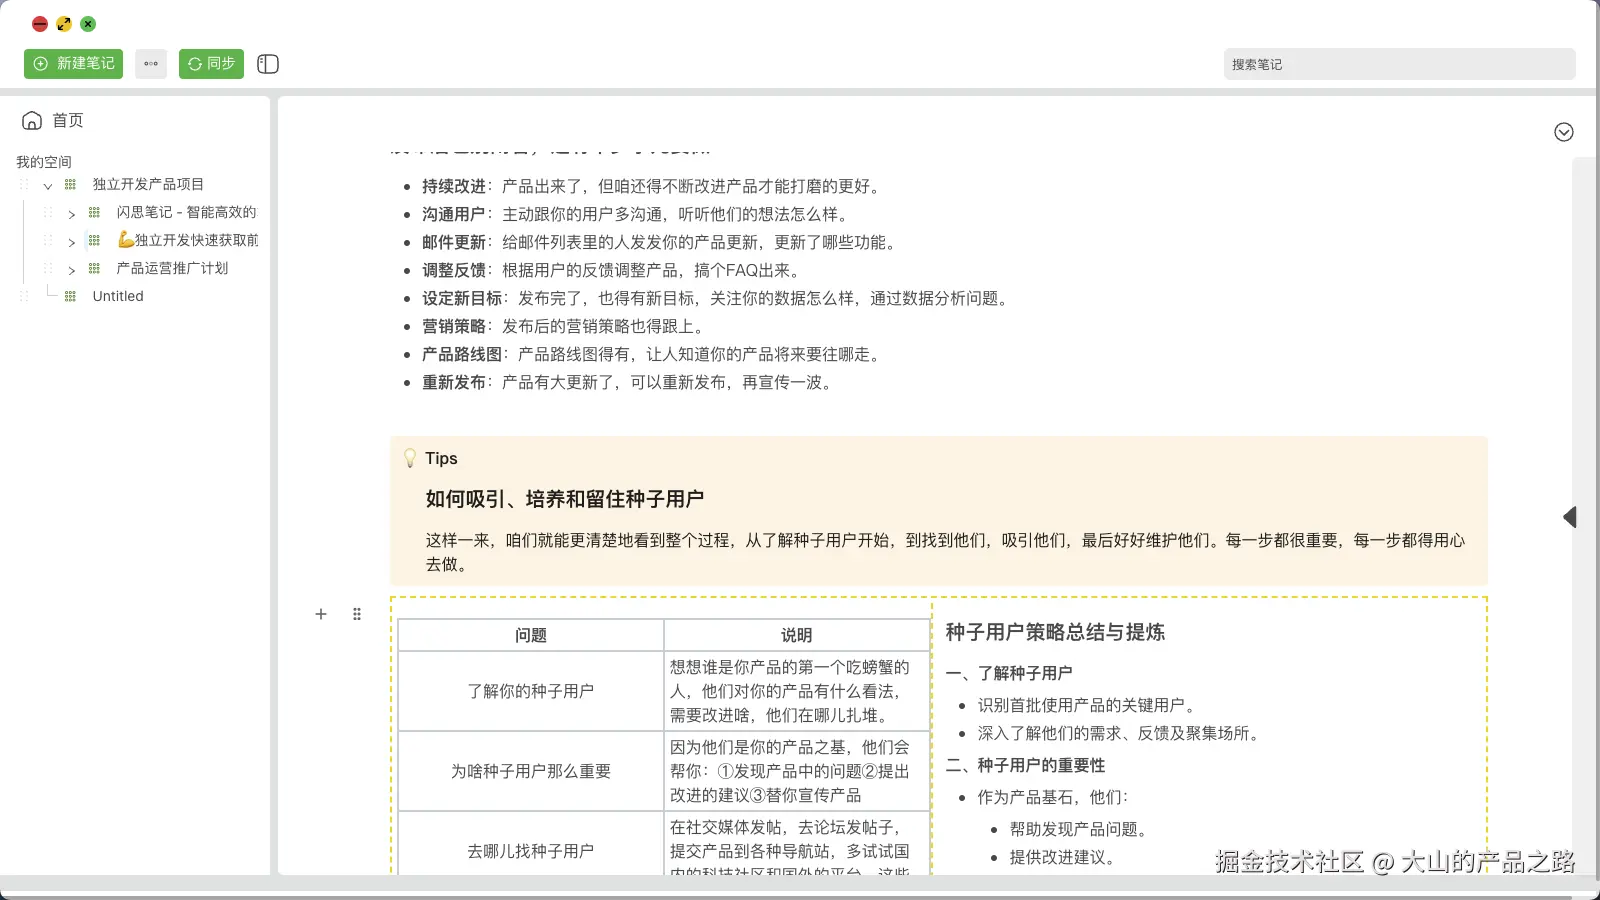The height and width of the screenshot is (900, 1600).
Task: Click the dotted handle of the Untitled row
Action: [x=24, y=296]
